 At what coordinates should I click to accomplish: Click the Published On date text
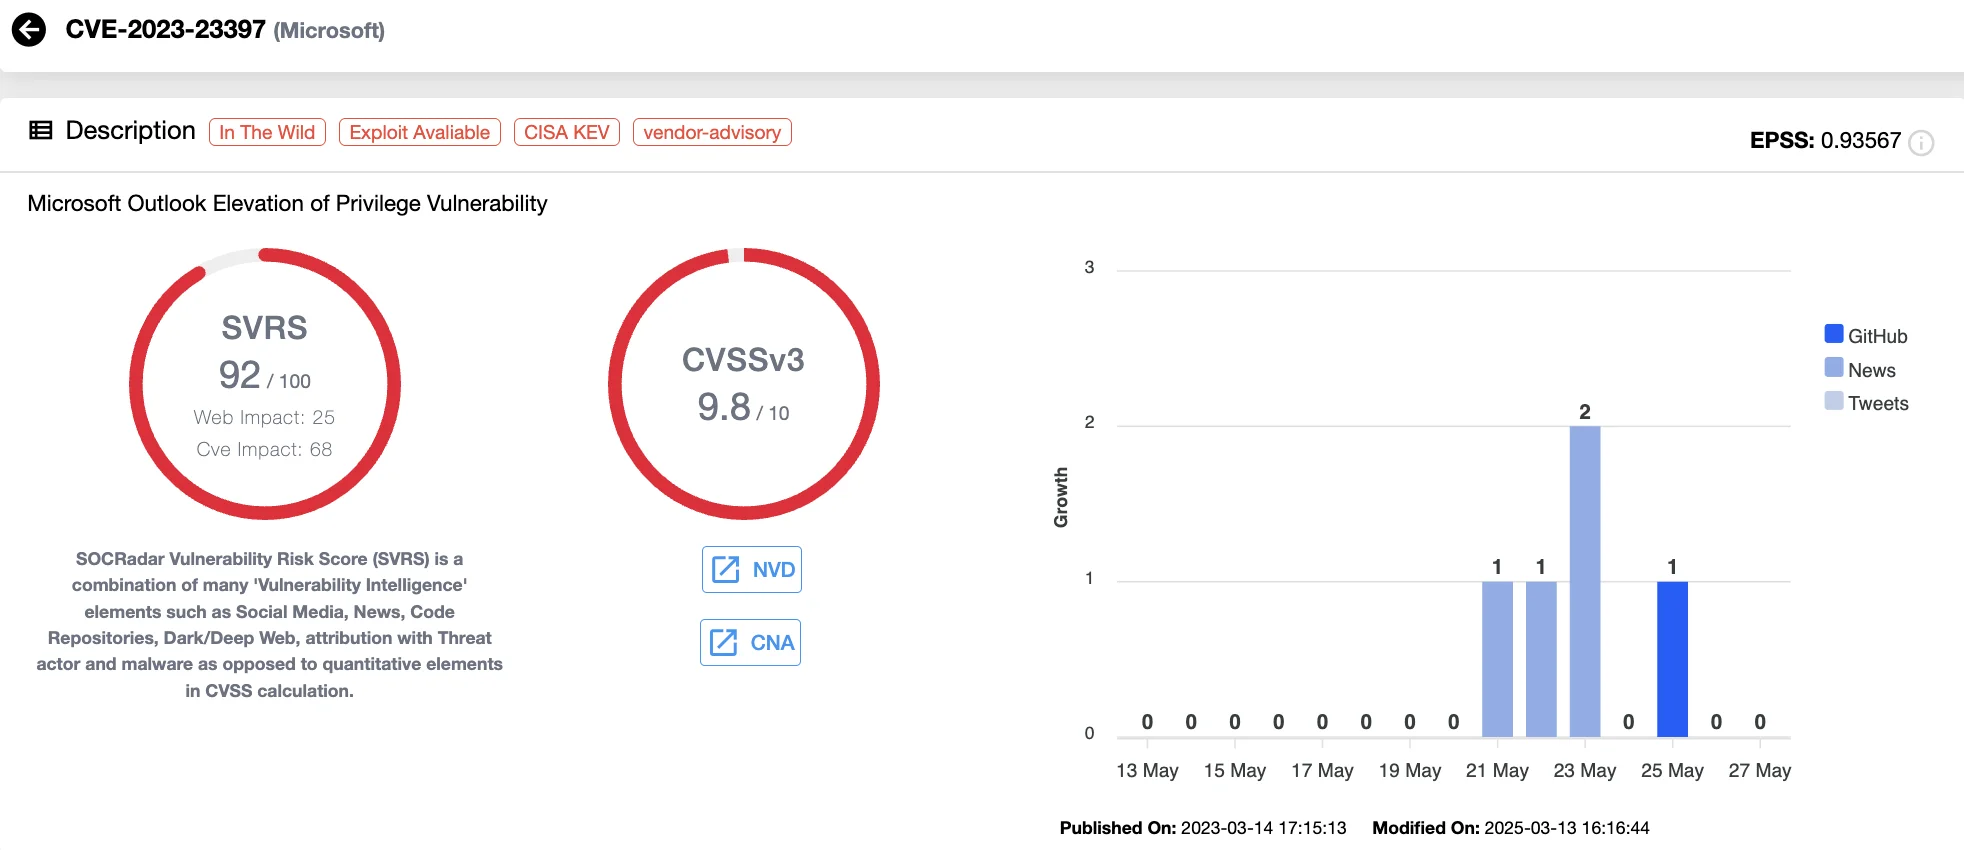coord(1203,828)
